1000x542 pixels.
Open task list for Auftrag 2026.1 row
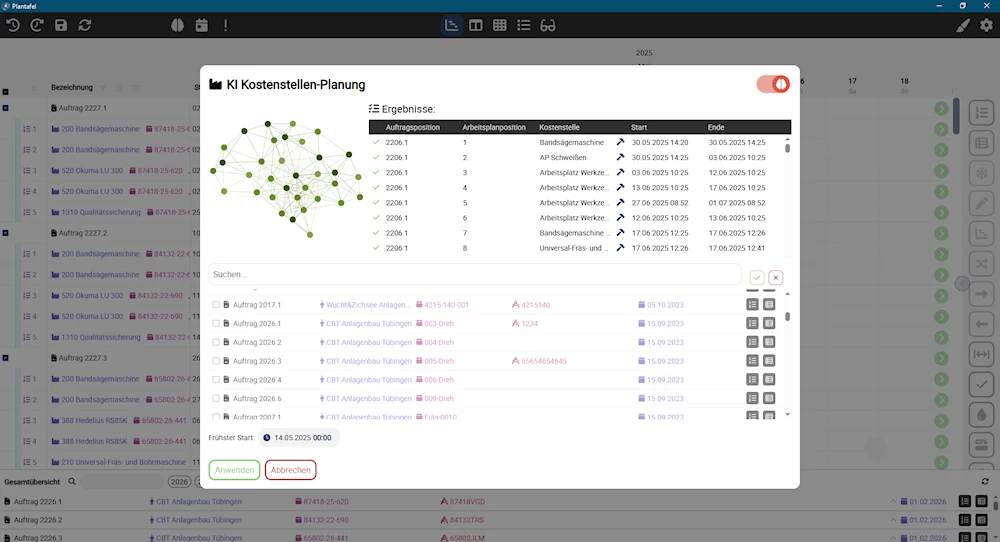[752, 324]
